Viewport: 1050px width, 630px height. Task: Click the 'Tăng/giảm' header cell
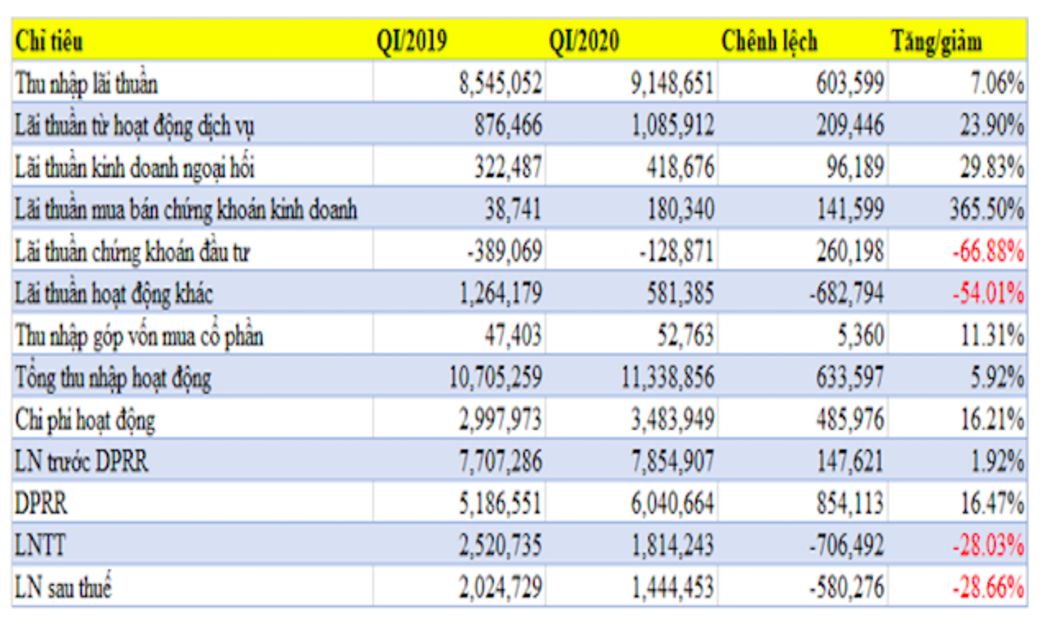click(936, 42)
